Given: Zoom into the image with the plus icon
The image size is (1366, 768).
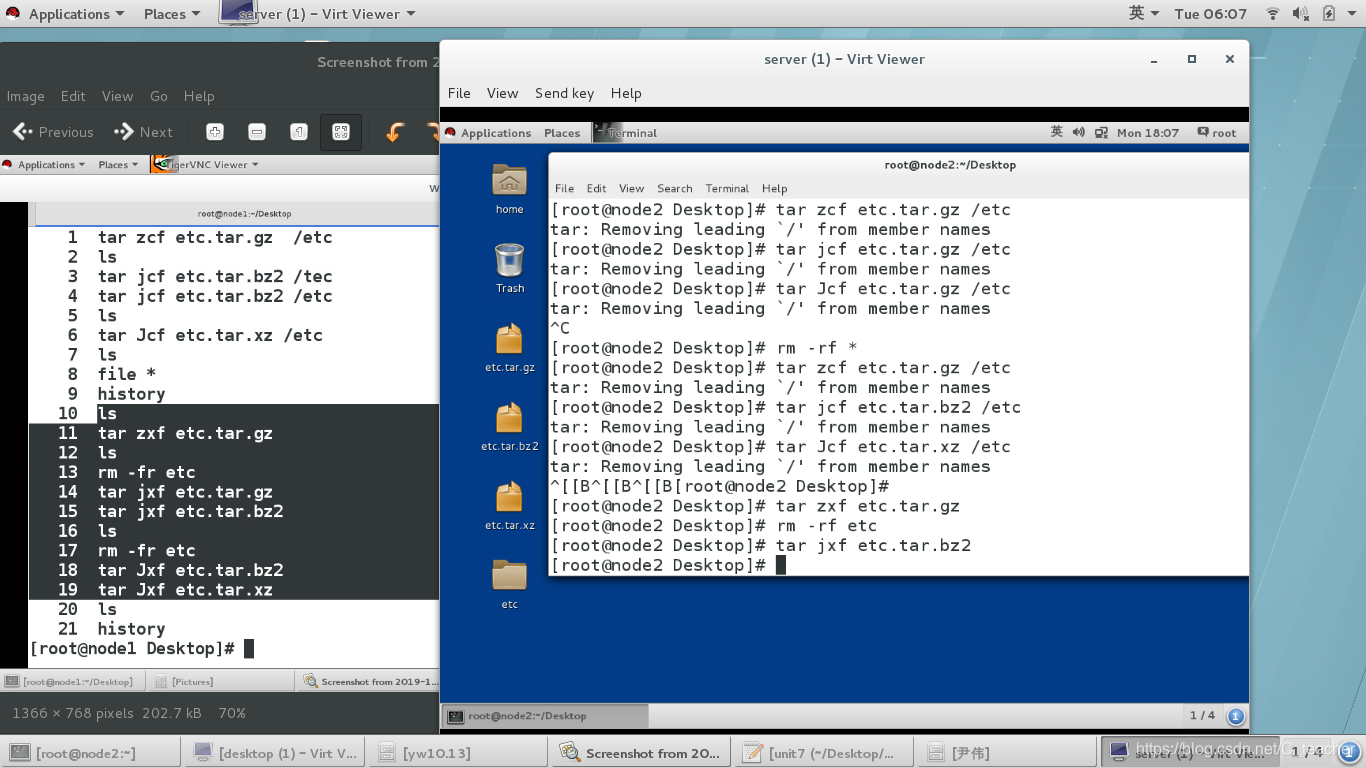Looking at the screenshot, I should [x=215, y=131].
